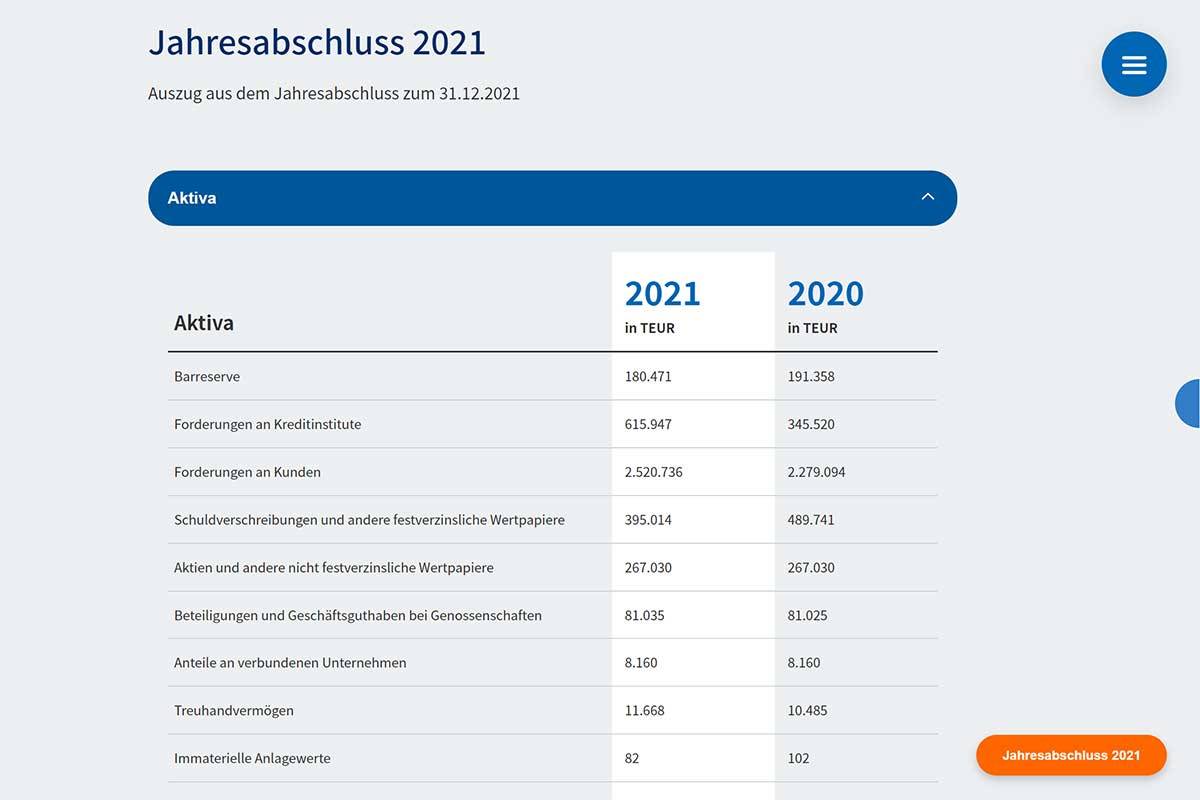Click Immaterielle Anlagewerte 2020 value 102
This screenshot has width=1200, height=800.
799,758
